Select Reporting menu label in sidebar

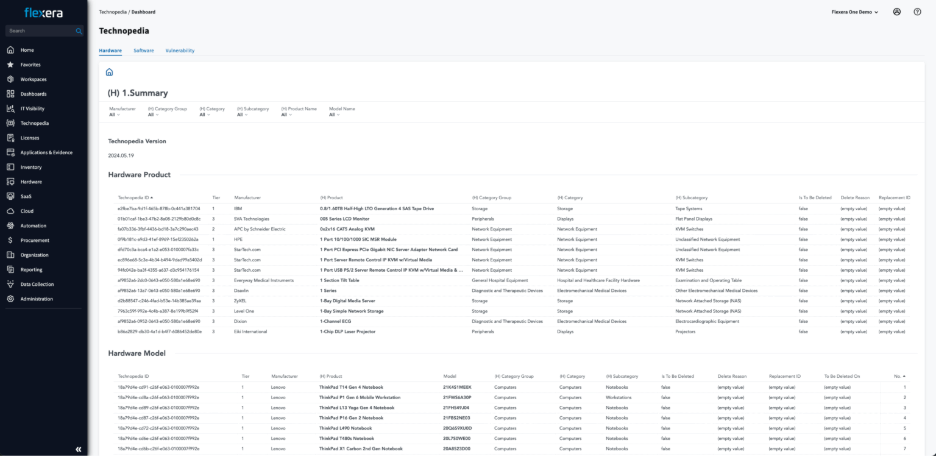point(31,269)
